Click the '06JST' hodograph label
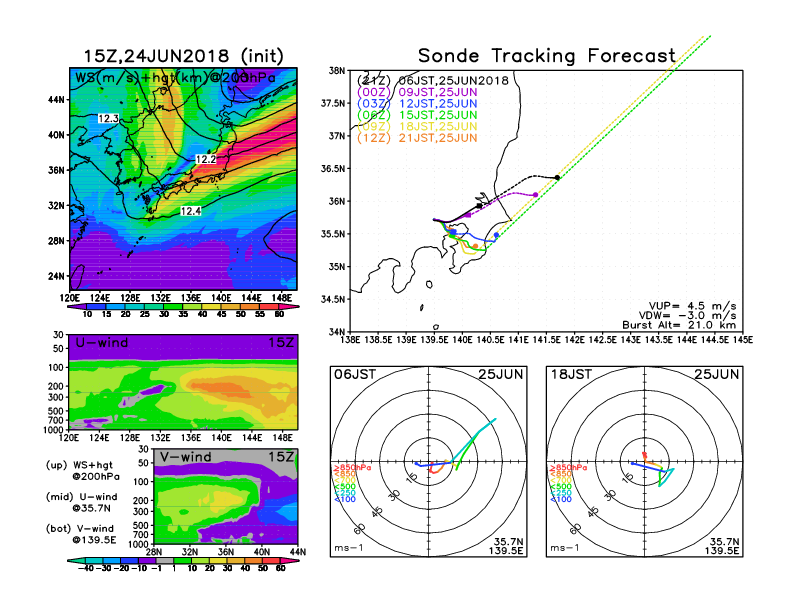792x612 pixels. click(x=355, y=374)
